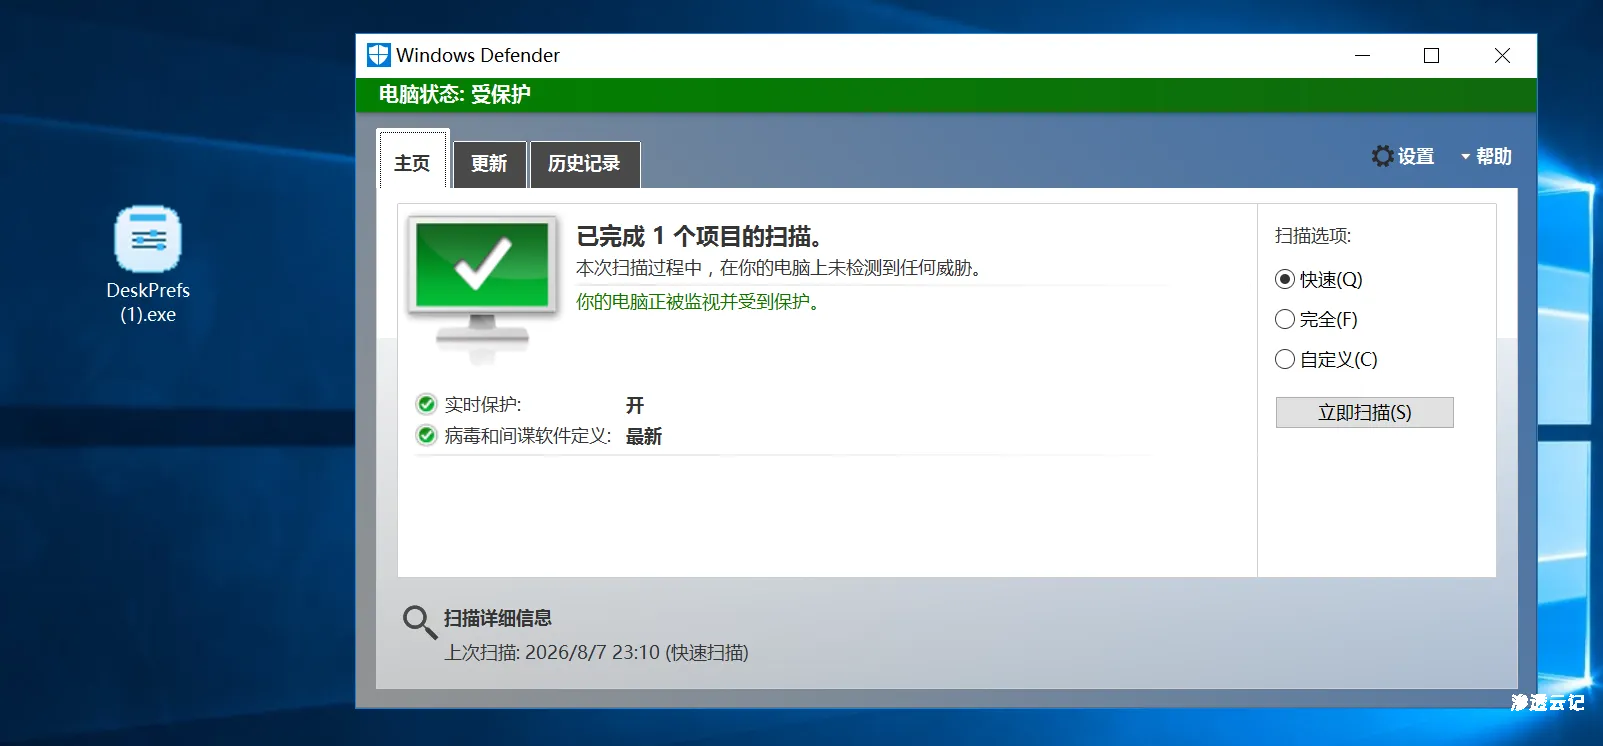Switch to the 更新 update tab
Screen dimensions: 1603x746
(x=489, y=164)
